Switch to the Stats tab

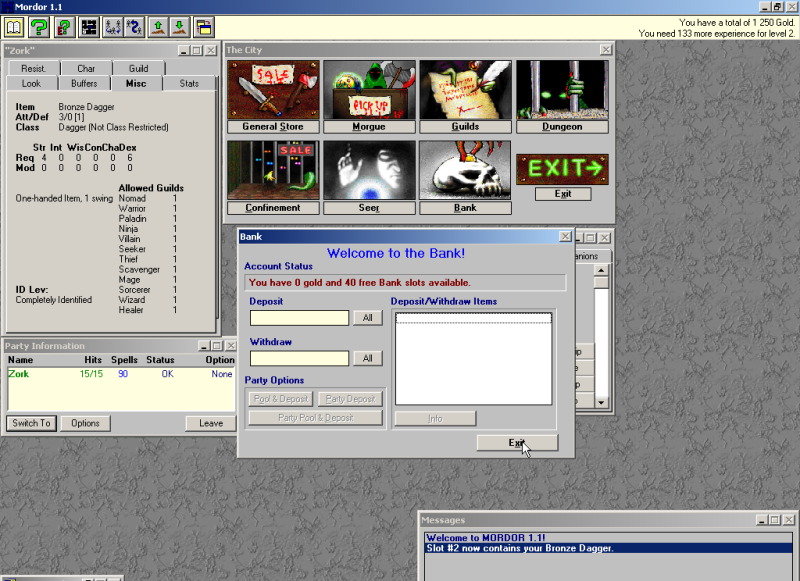189,84
